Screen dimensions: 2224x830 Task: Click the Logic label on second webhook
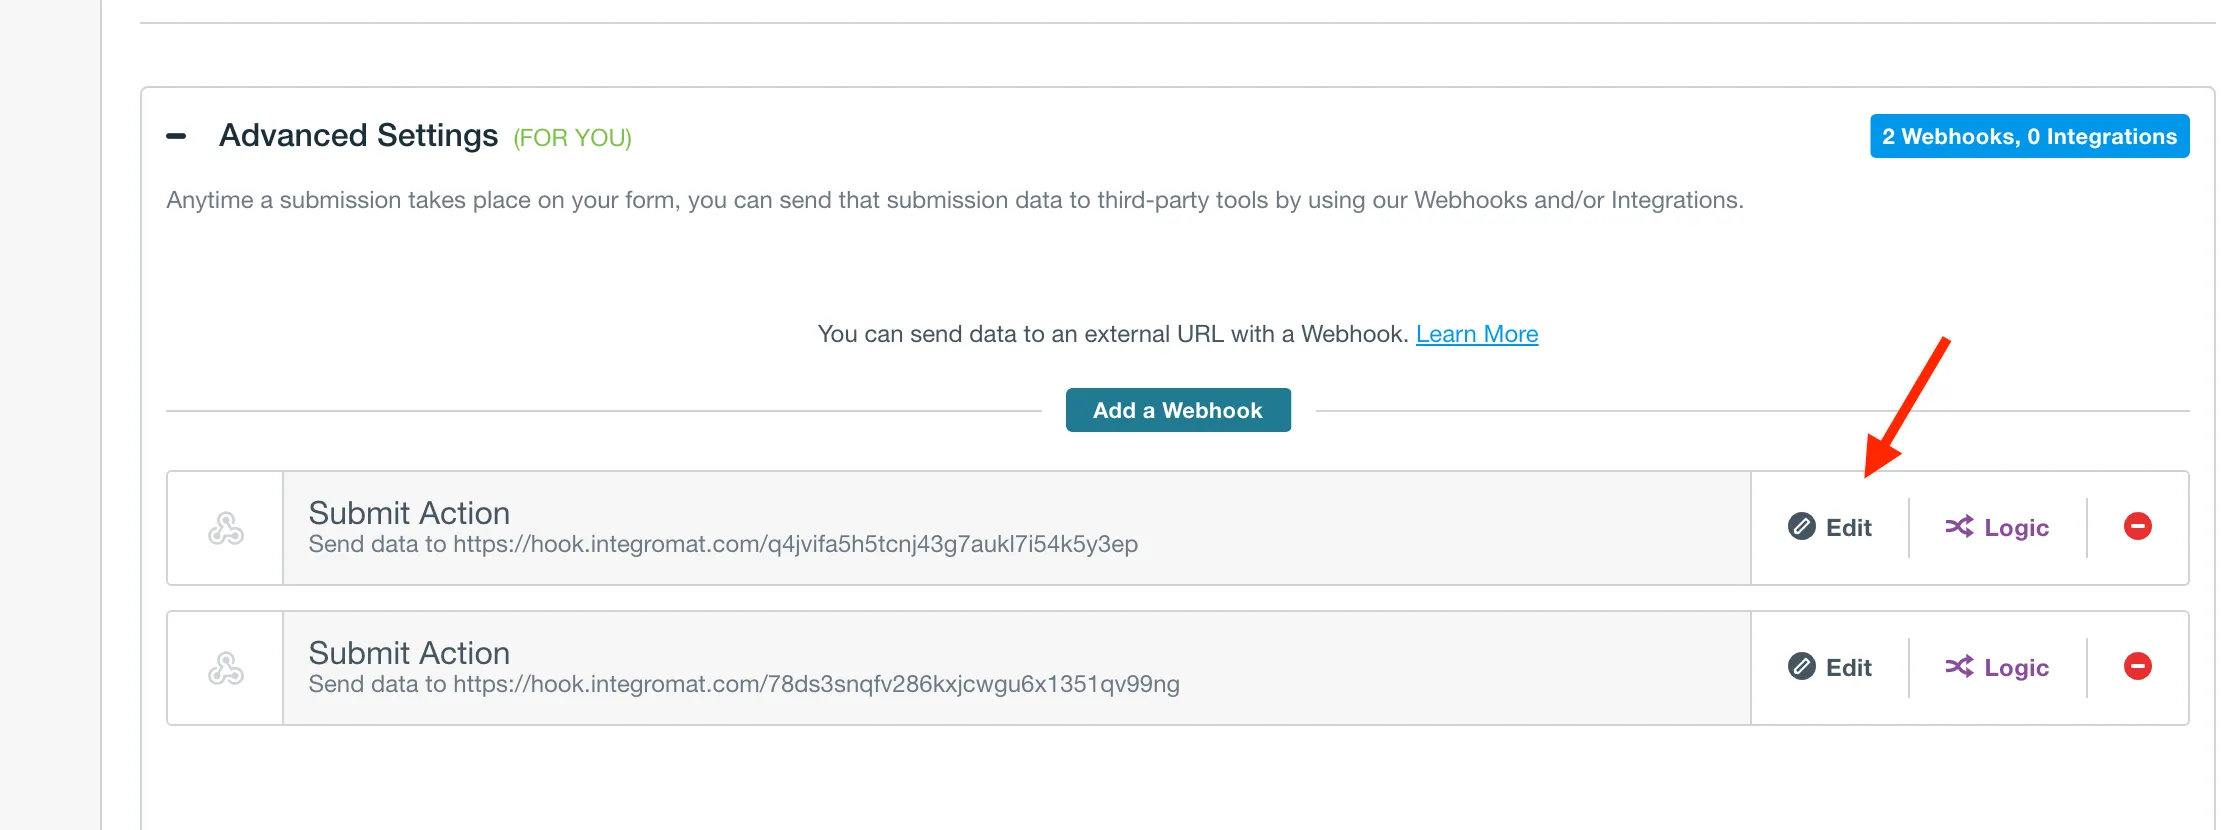[x=2016, y=668]
